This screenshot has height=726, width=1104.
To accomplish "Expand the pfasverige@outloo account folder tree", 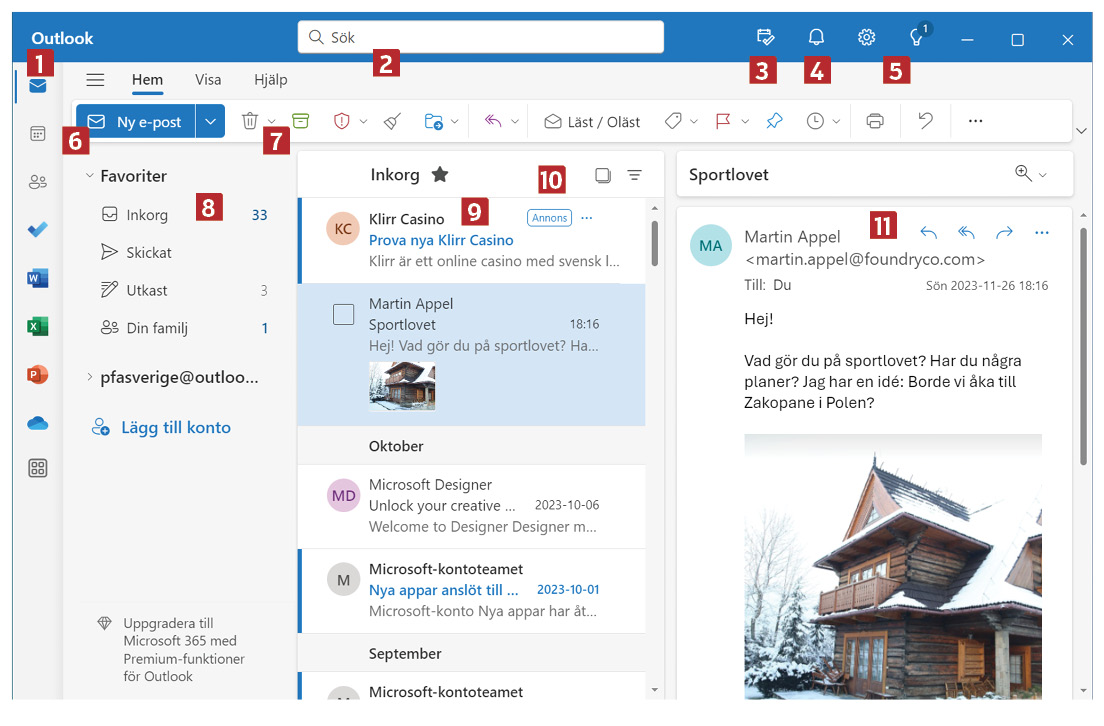I will [89, 377].
